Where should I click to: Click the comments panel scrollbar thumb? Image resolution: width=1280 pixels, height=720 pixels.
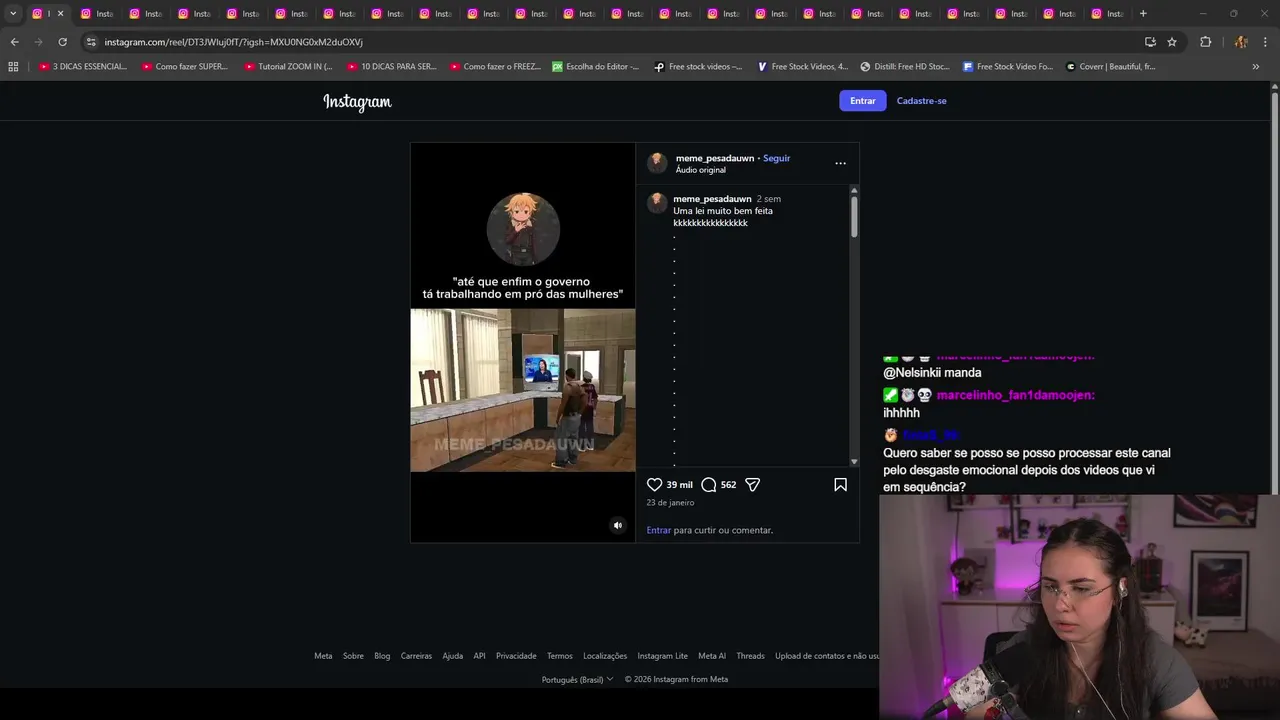click(854, 216)
